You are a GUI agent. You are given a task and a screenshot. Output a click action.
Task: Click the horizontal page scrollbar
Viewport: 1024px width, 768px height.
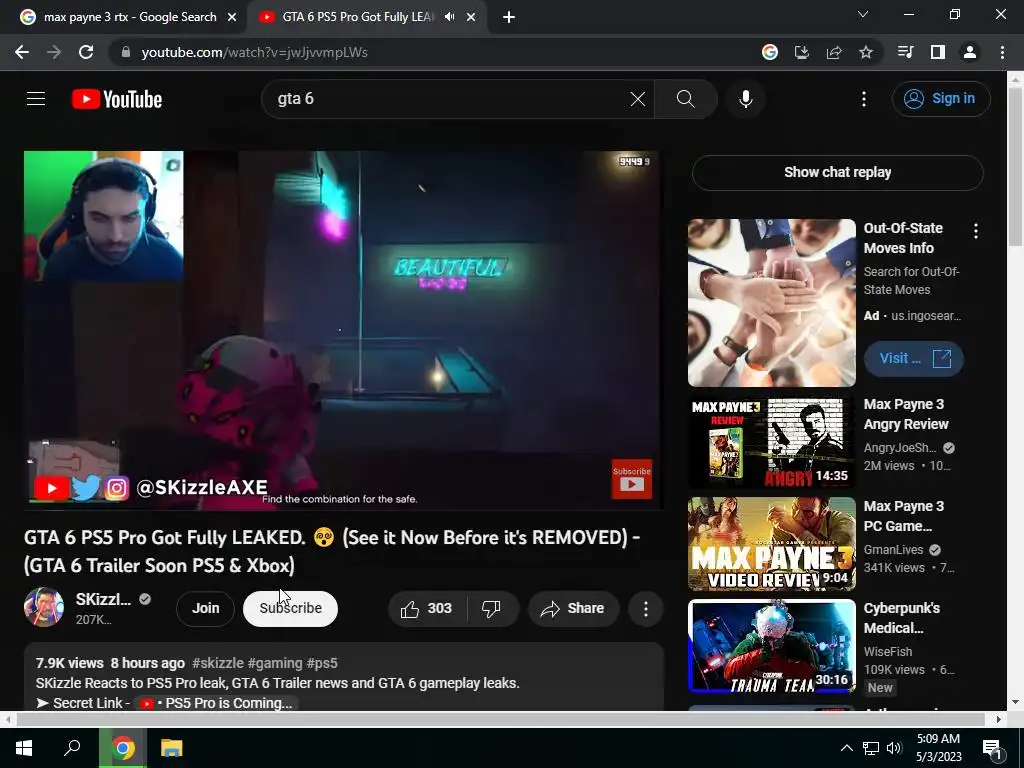(x=500, y=719)
